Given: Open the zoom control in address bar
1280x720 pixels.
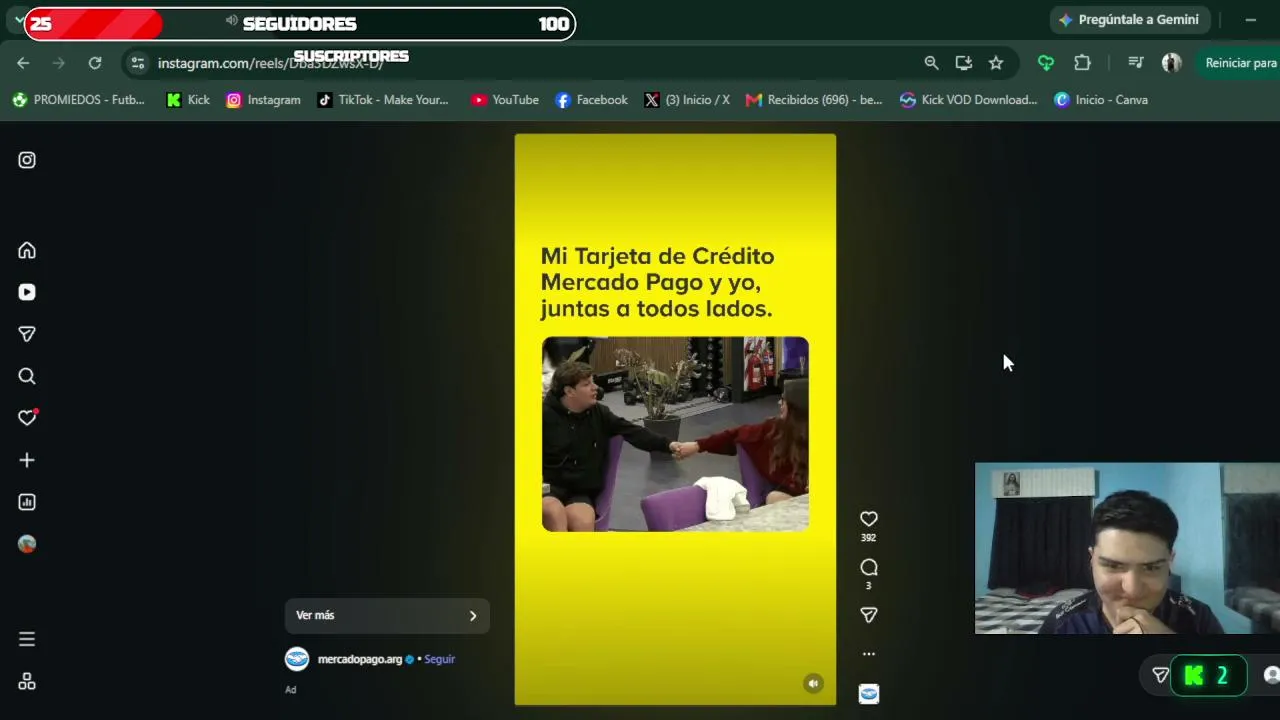Looking at the screenshot, I should point(931,63).
